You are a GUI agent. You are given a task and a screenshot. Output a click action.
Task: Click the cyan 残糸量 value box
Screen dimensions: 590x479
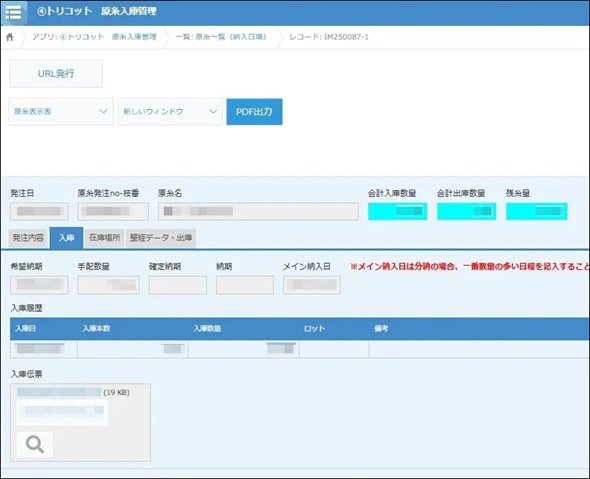point(537,211)
